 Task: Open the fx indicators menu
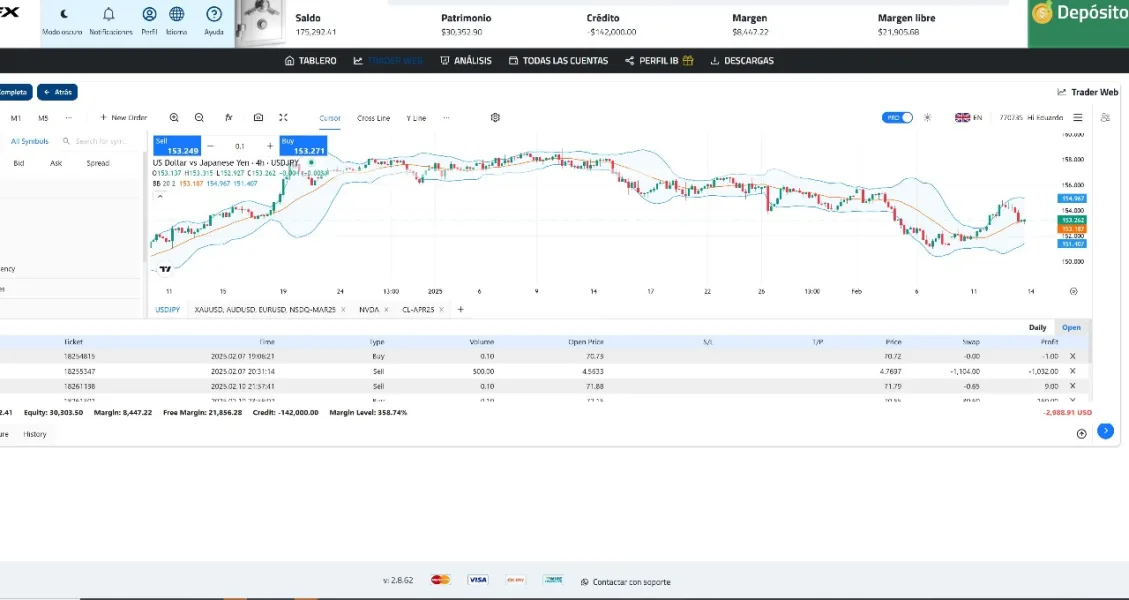pos(229,118)
